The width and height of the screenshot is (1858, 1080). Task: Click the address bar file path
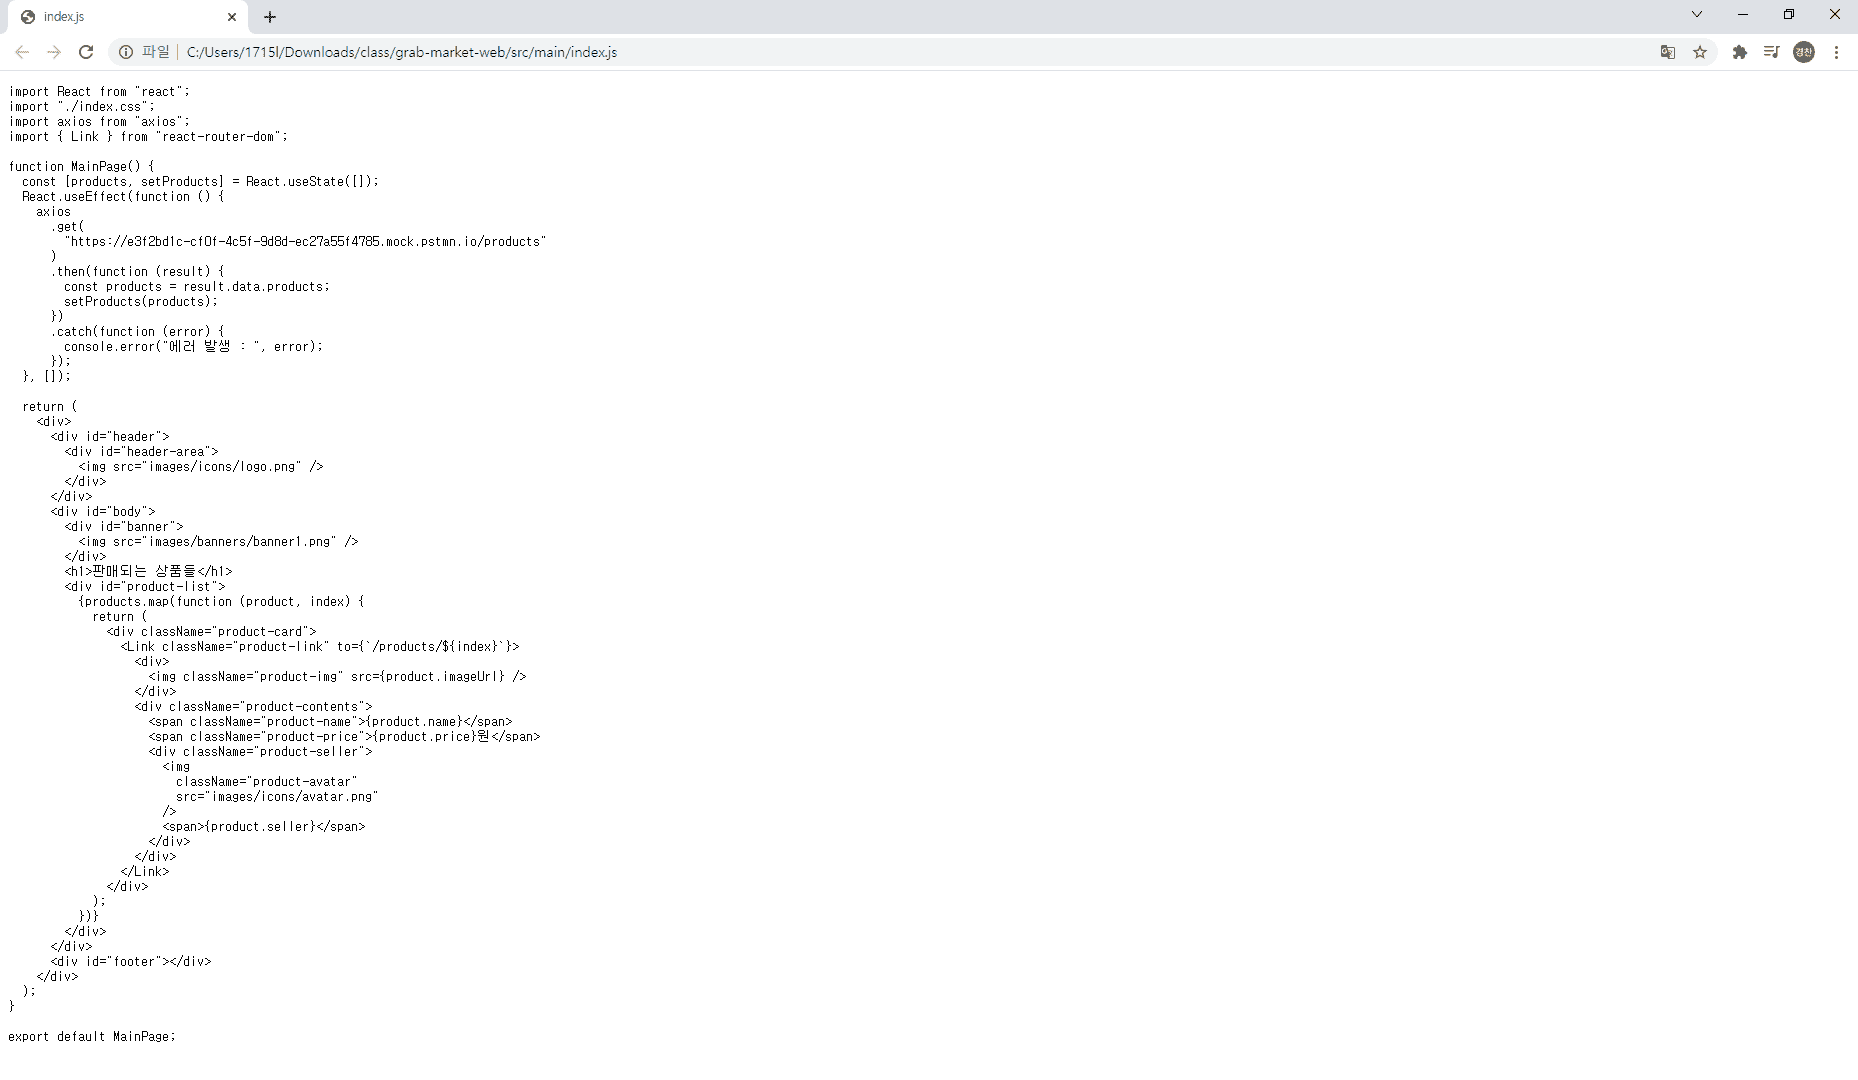click(402, 52)
